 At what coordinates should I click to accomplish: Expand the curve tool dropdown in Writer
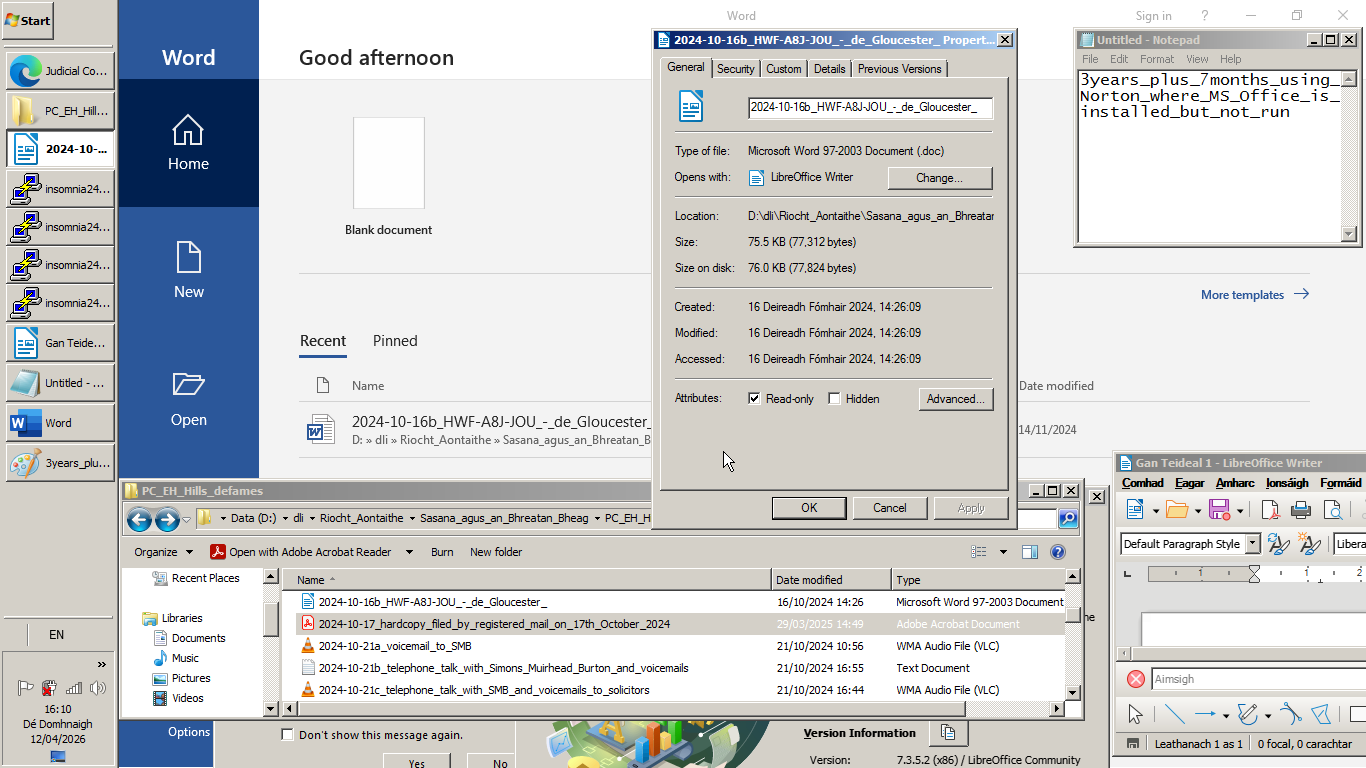point(1267,715)
